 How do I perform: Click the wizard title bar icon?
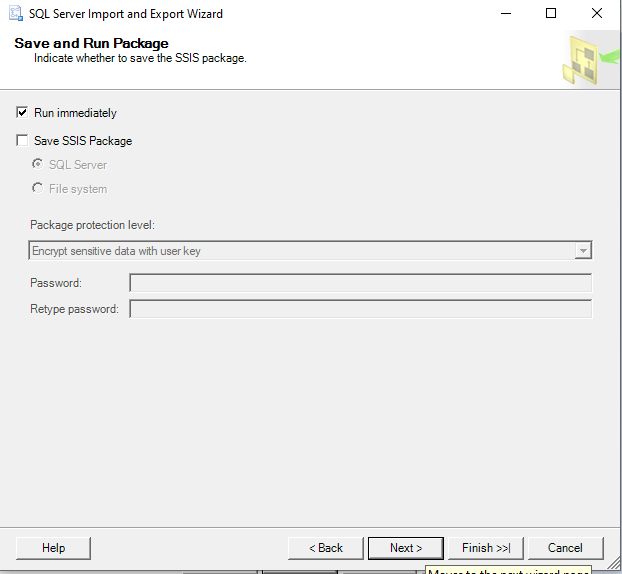click(16, 13)
